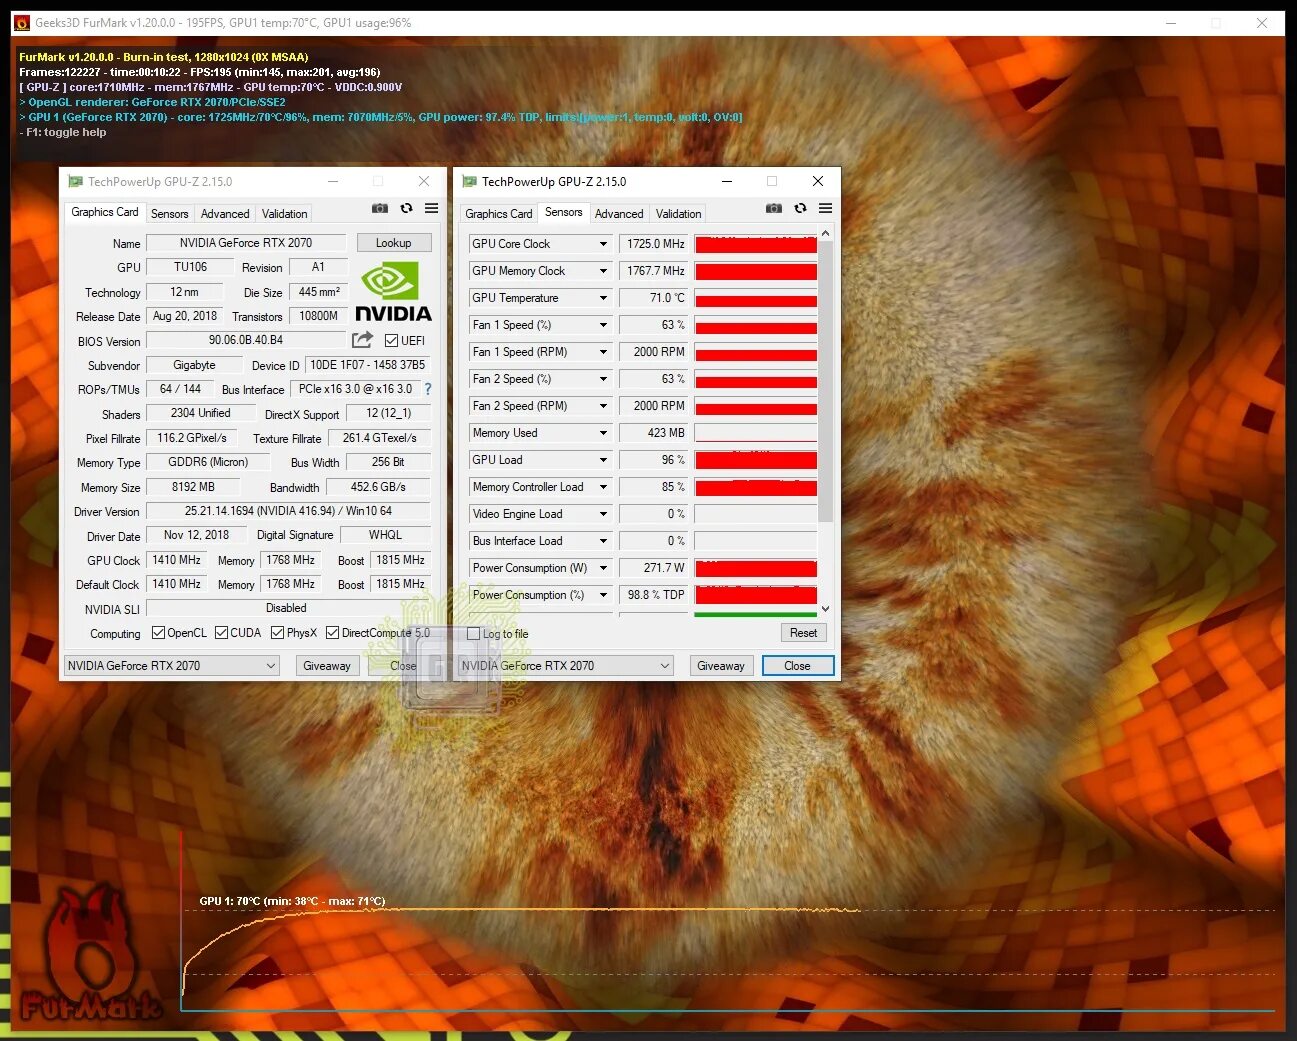Open the hamburger menu in Sensors GPU-Z window
This screenshot has width=1297, height=1041.
(x=825, y=208)
